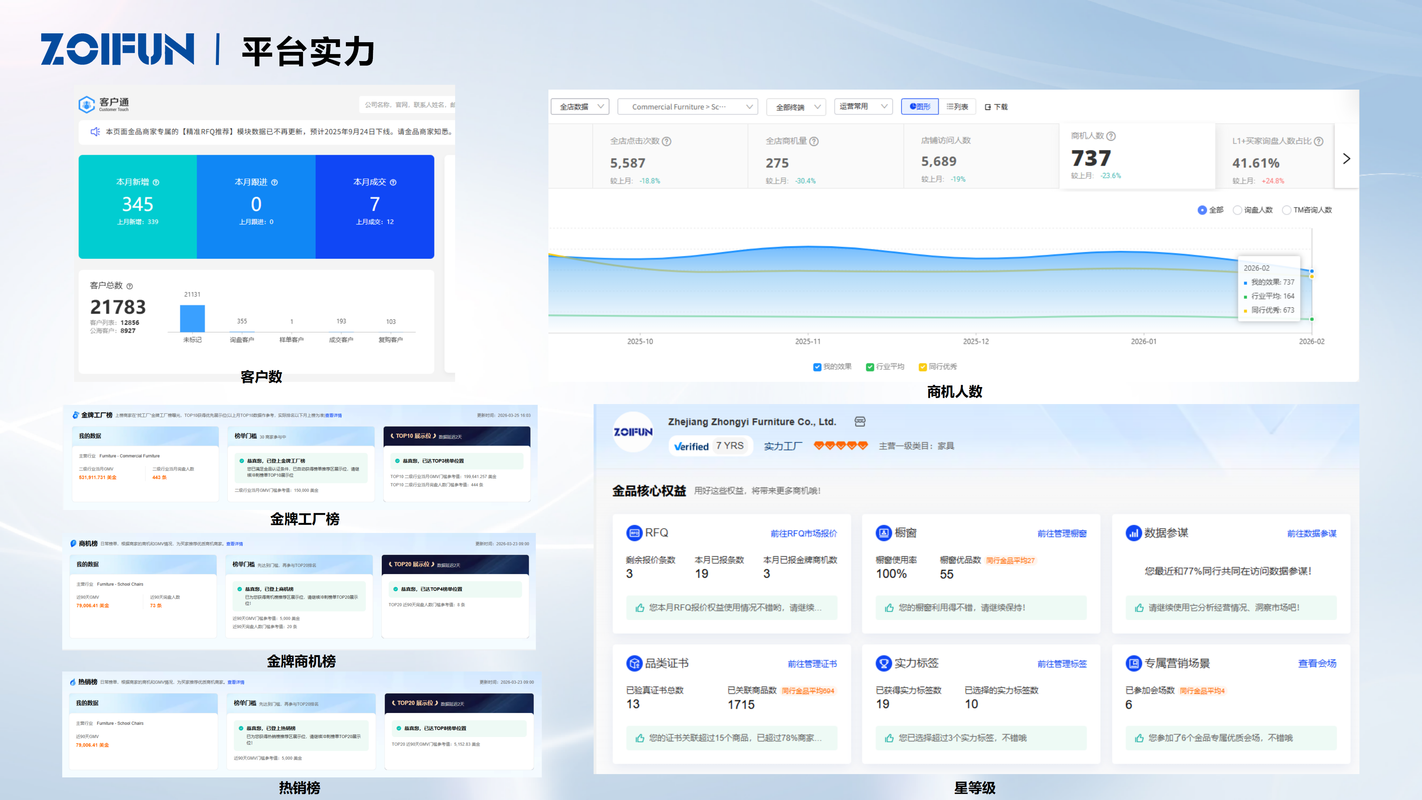Select the 店铺访问人数 metric card

pos(980,156)
